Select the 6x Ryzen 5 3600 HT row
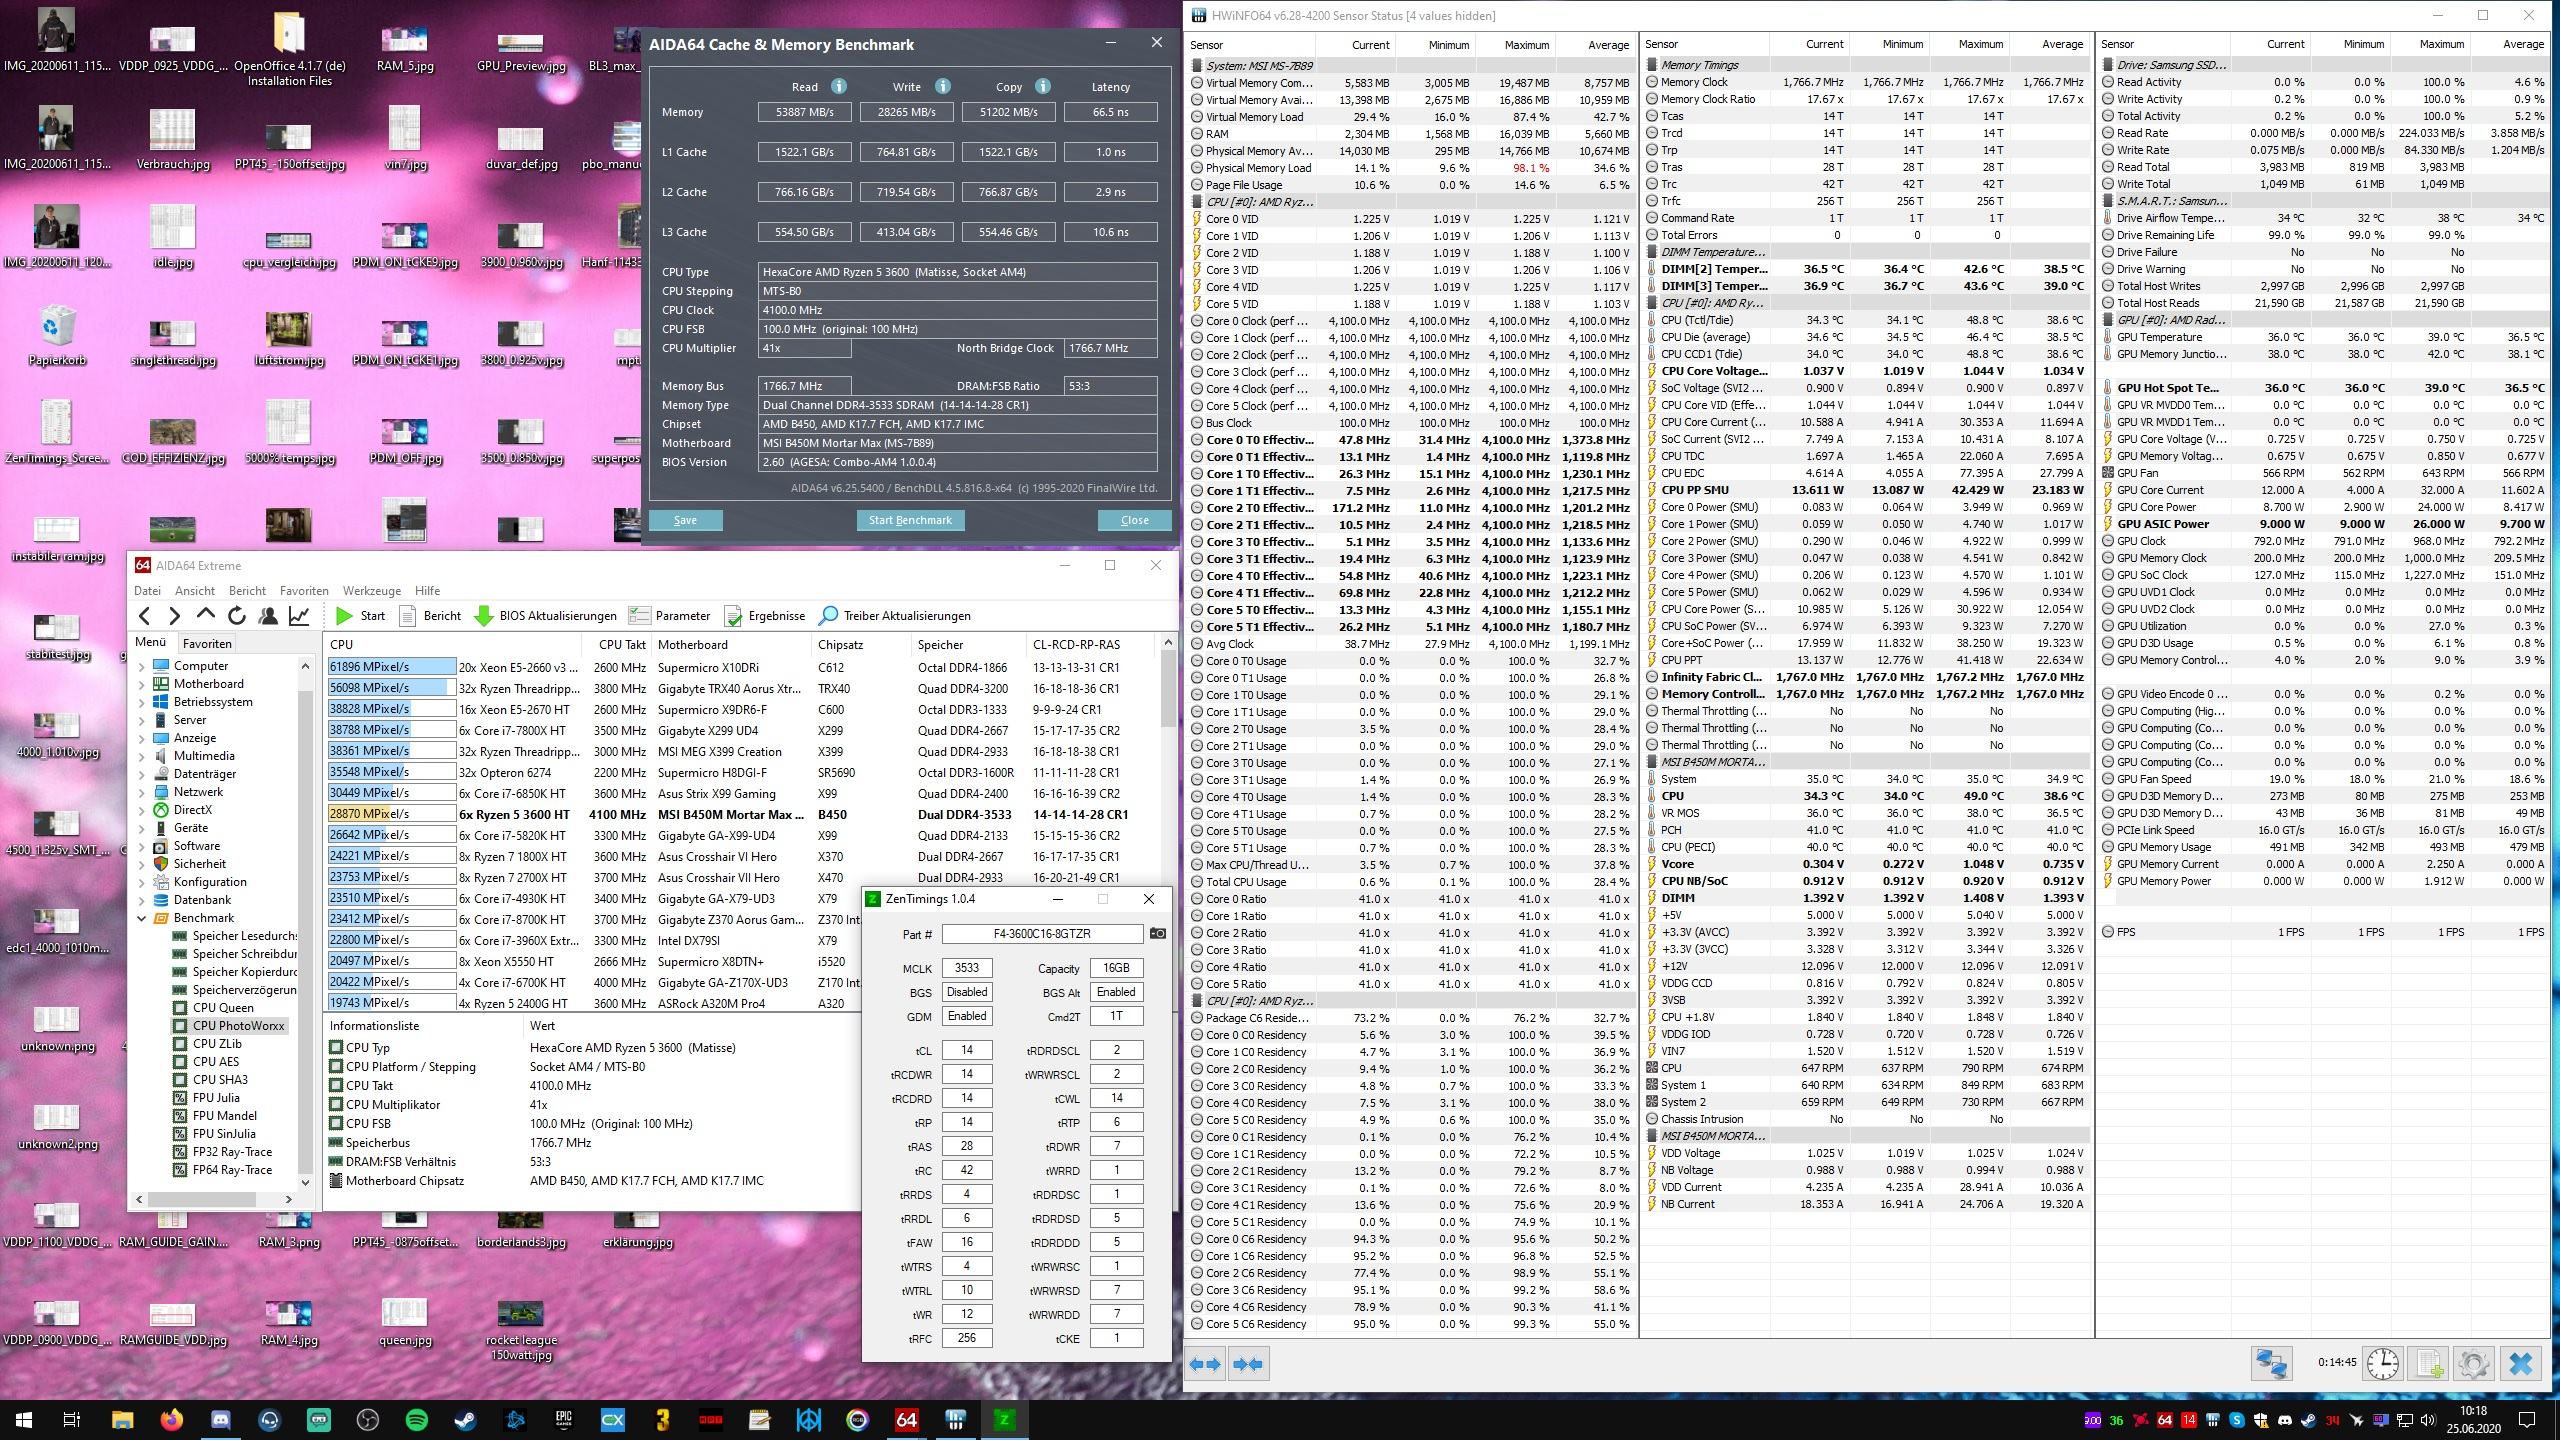 [x=743, y=814]
